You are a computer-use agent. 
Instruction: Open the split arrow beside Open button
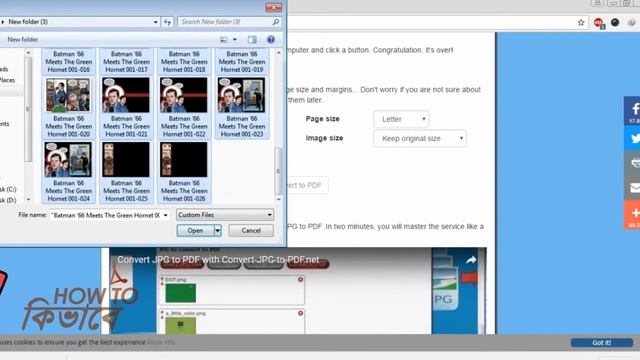pyautogui.click(x=218, y=231)
